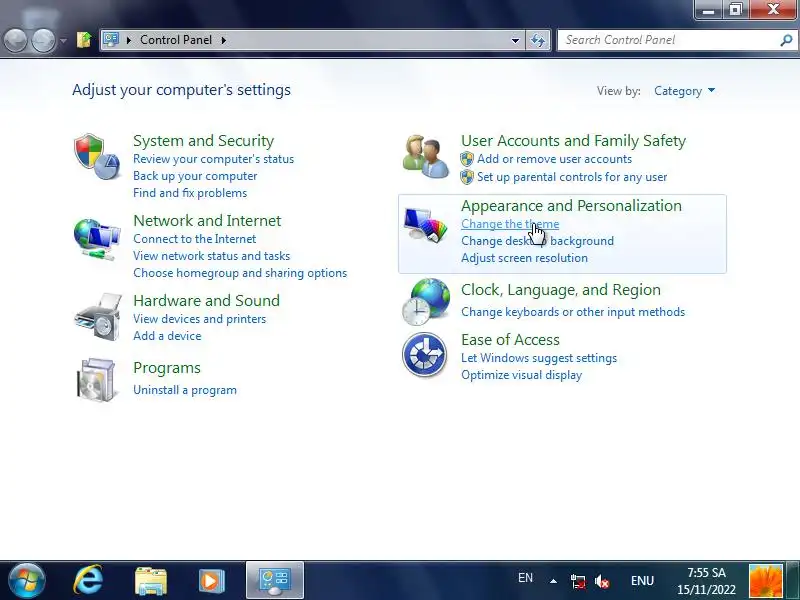Open Programs heading

(x=166, y=368)
